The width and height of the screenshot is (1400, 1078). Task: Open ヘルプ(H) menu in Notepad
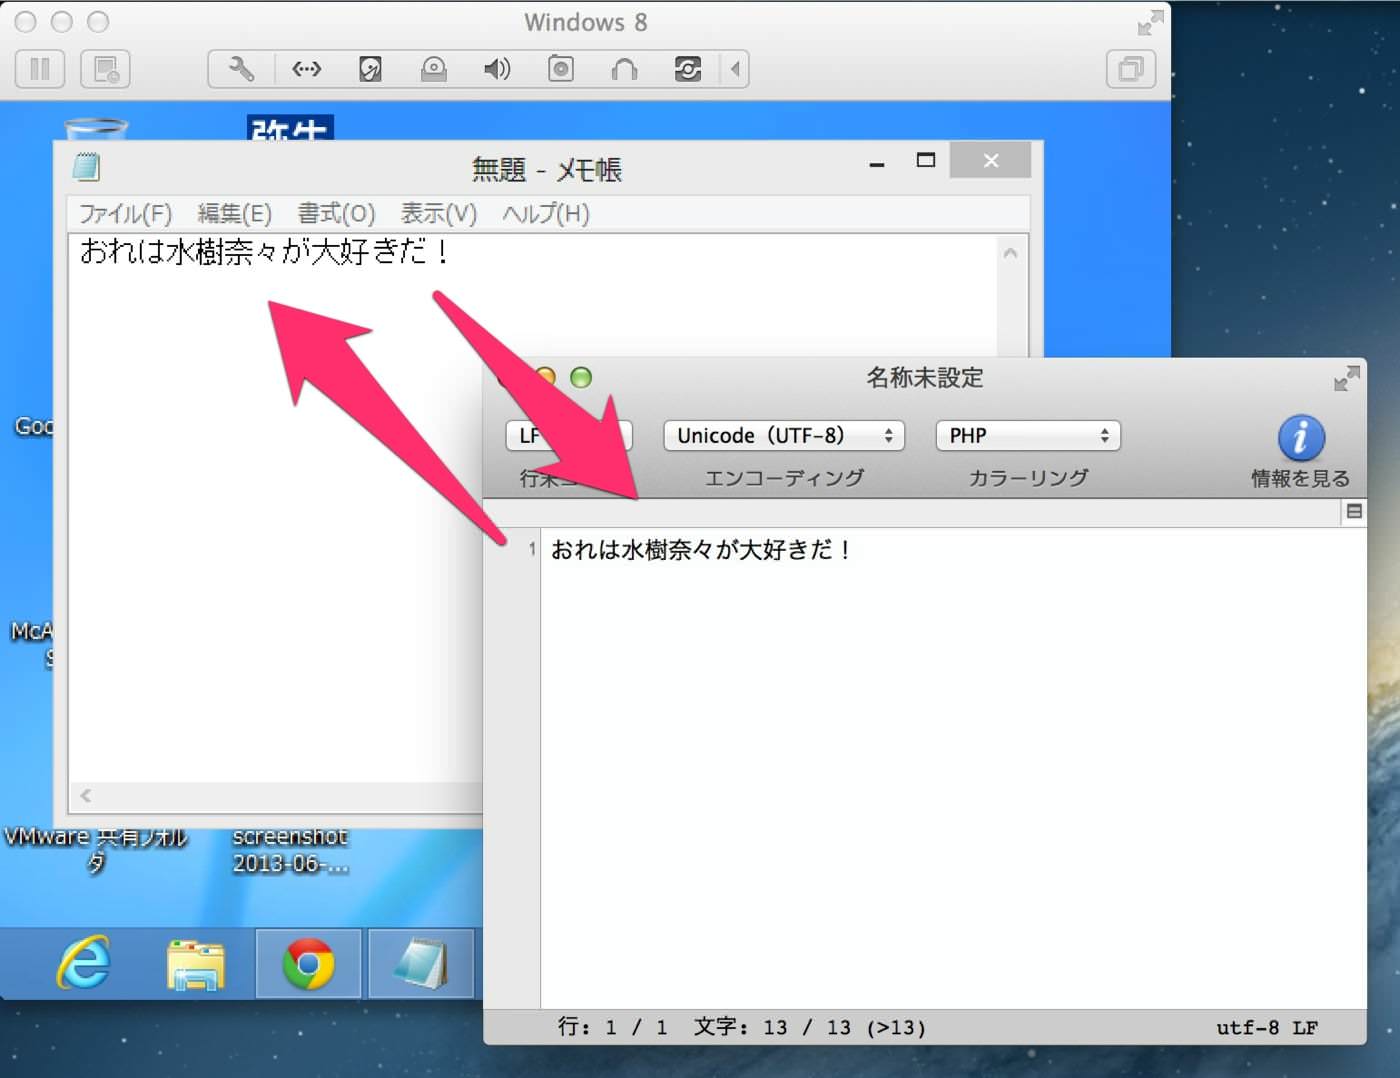tap(546, 214)
